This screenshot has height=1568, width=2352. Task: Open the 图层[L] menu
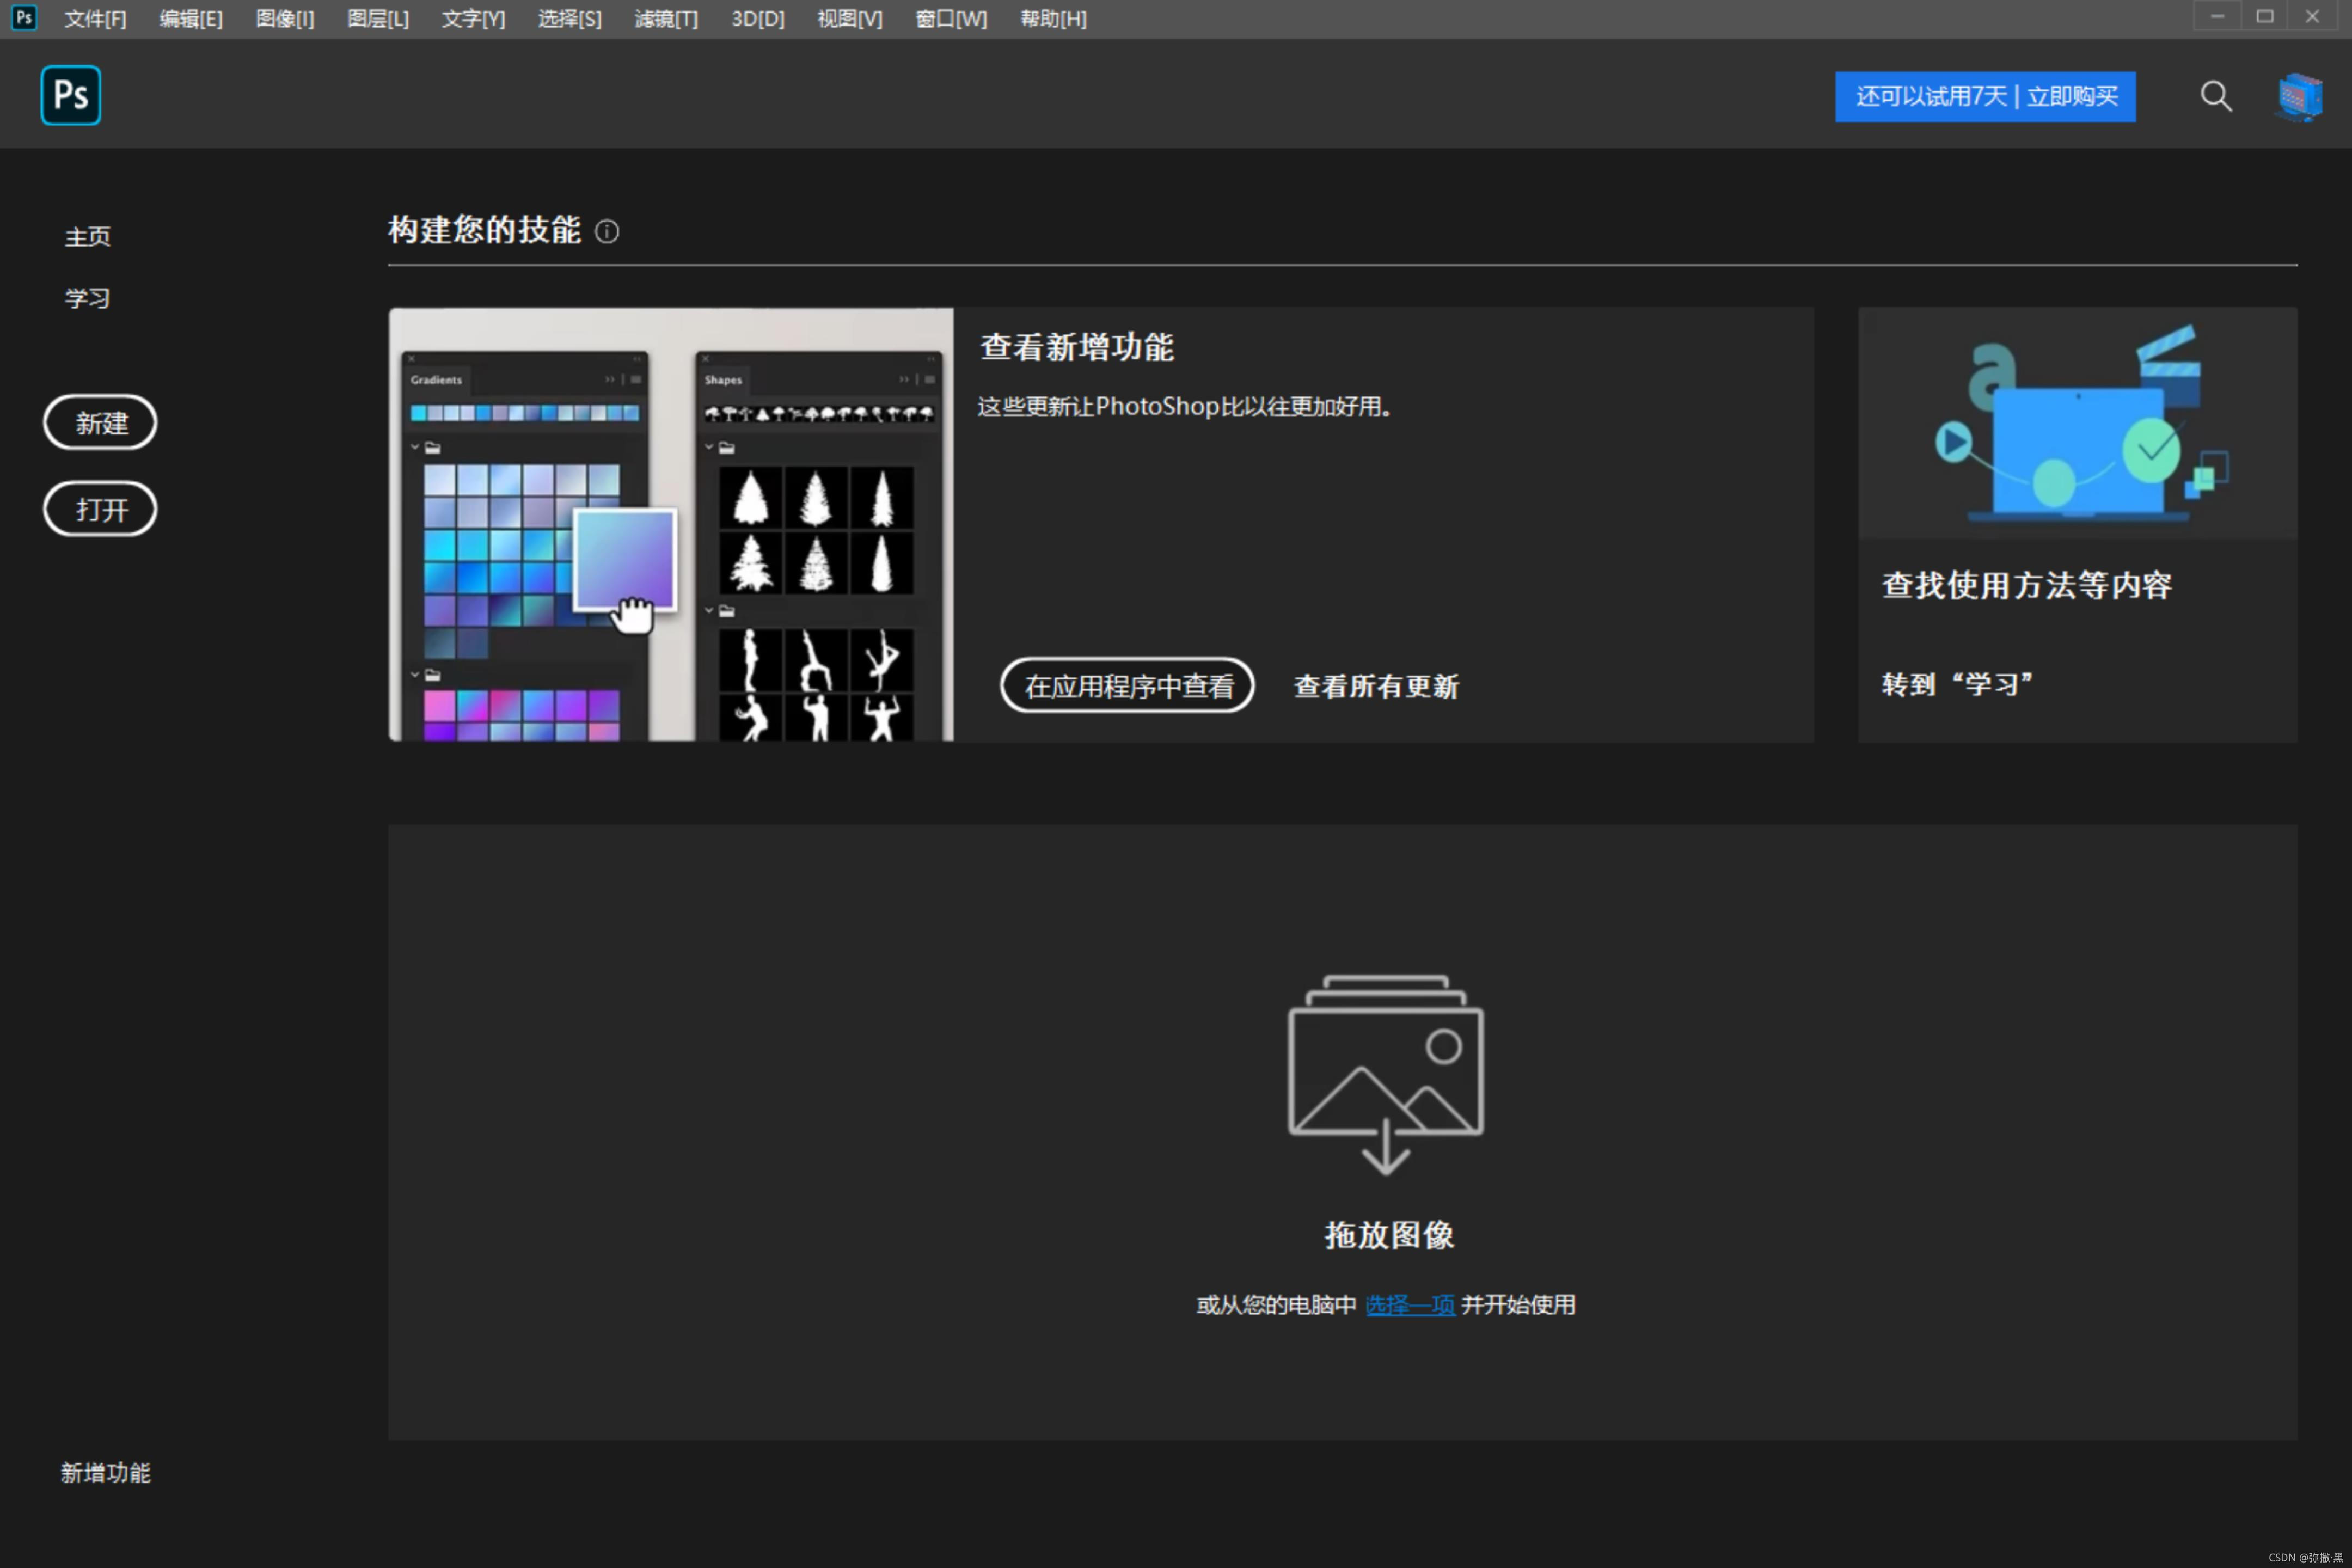(378, 19)
